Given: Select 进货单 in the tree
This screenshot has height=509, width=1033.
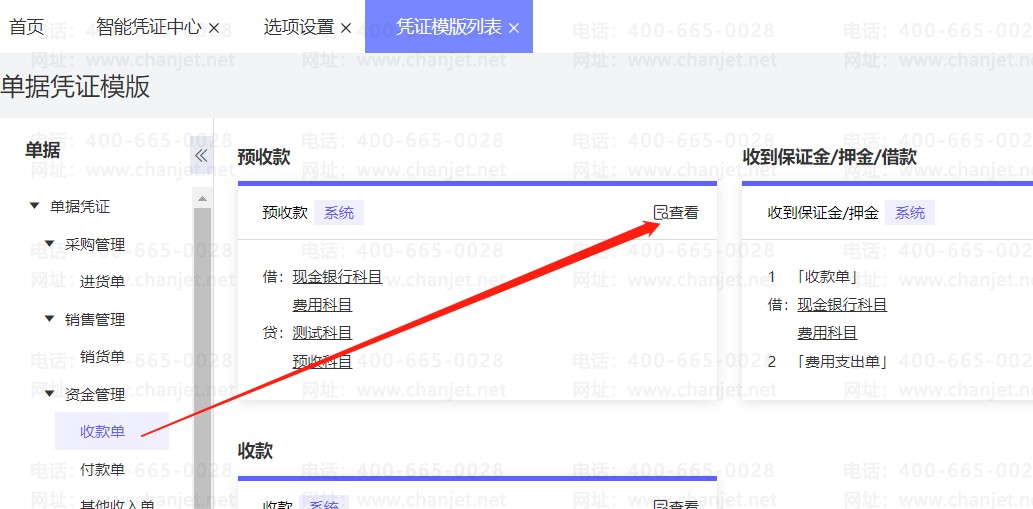Looking at the screenshot, I should (102, 282).
